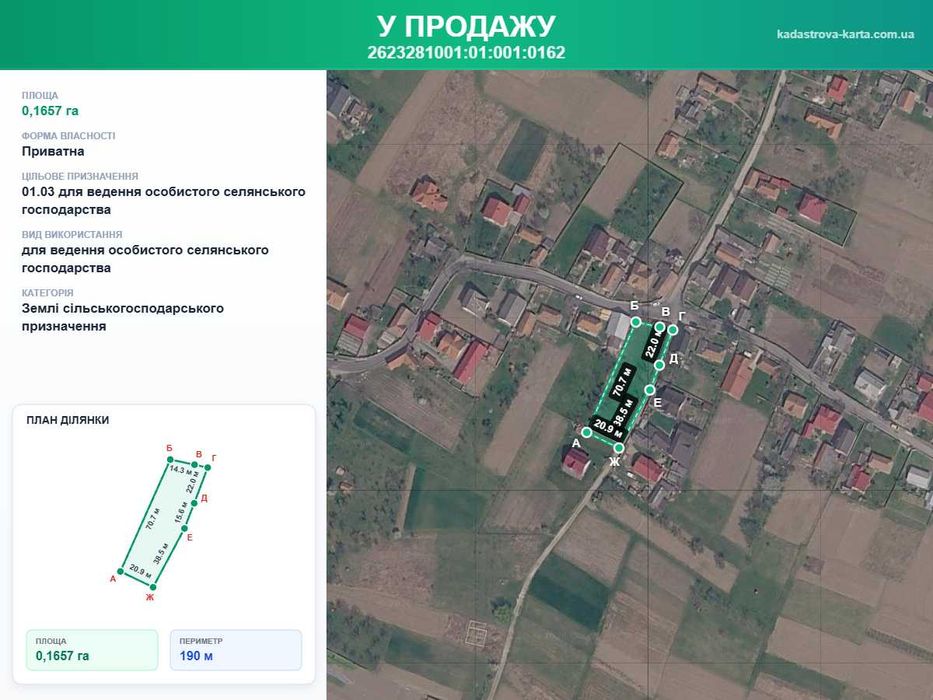Click the ЦІЛЬОВЕ ПРИЗНАЧЕННЯ label
Screen dimensions: 933x700
(80, 176)
